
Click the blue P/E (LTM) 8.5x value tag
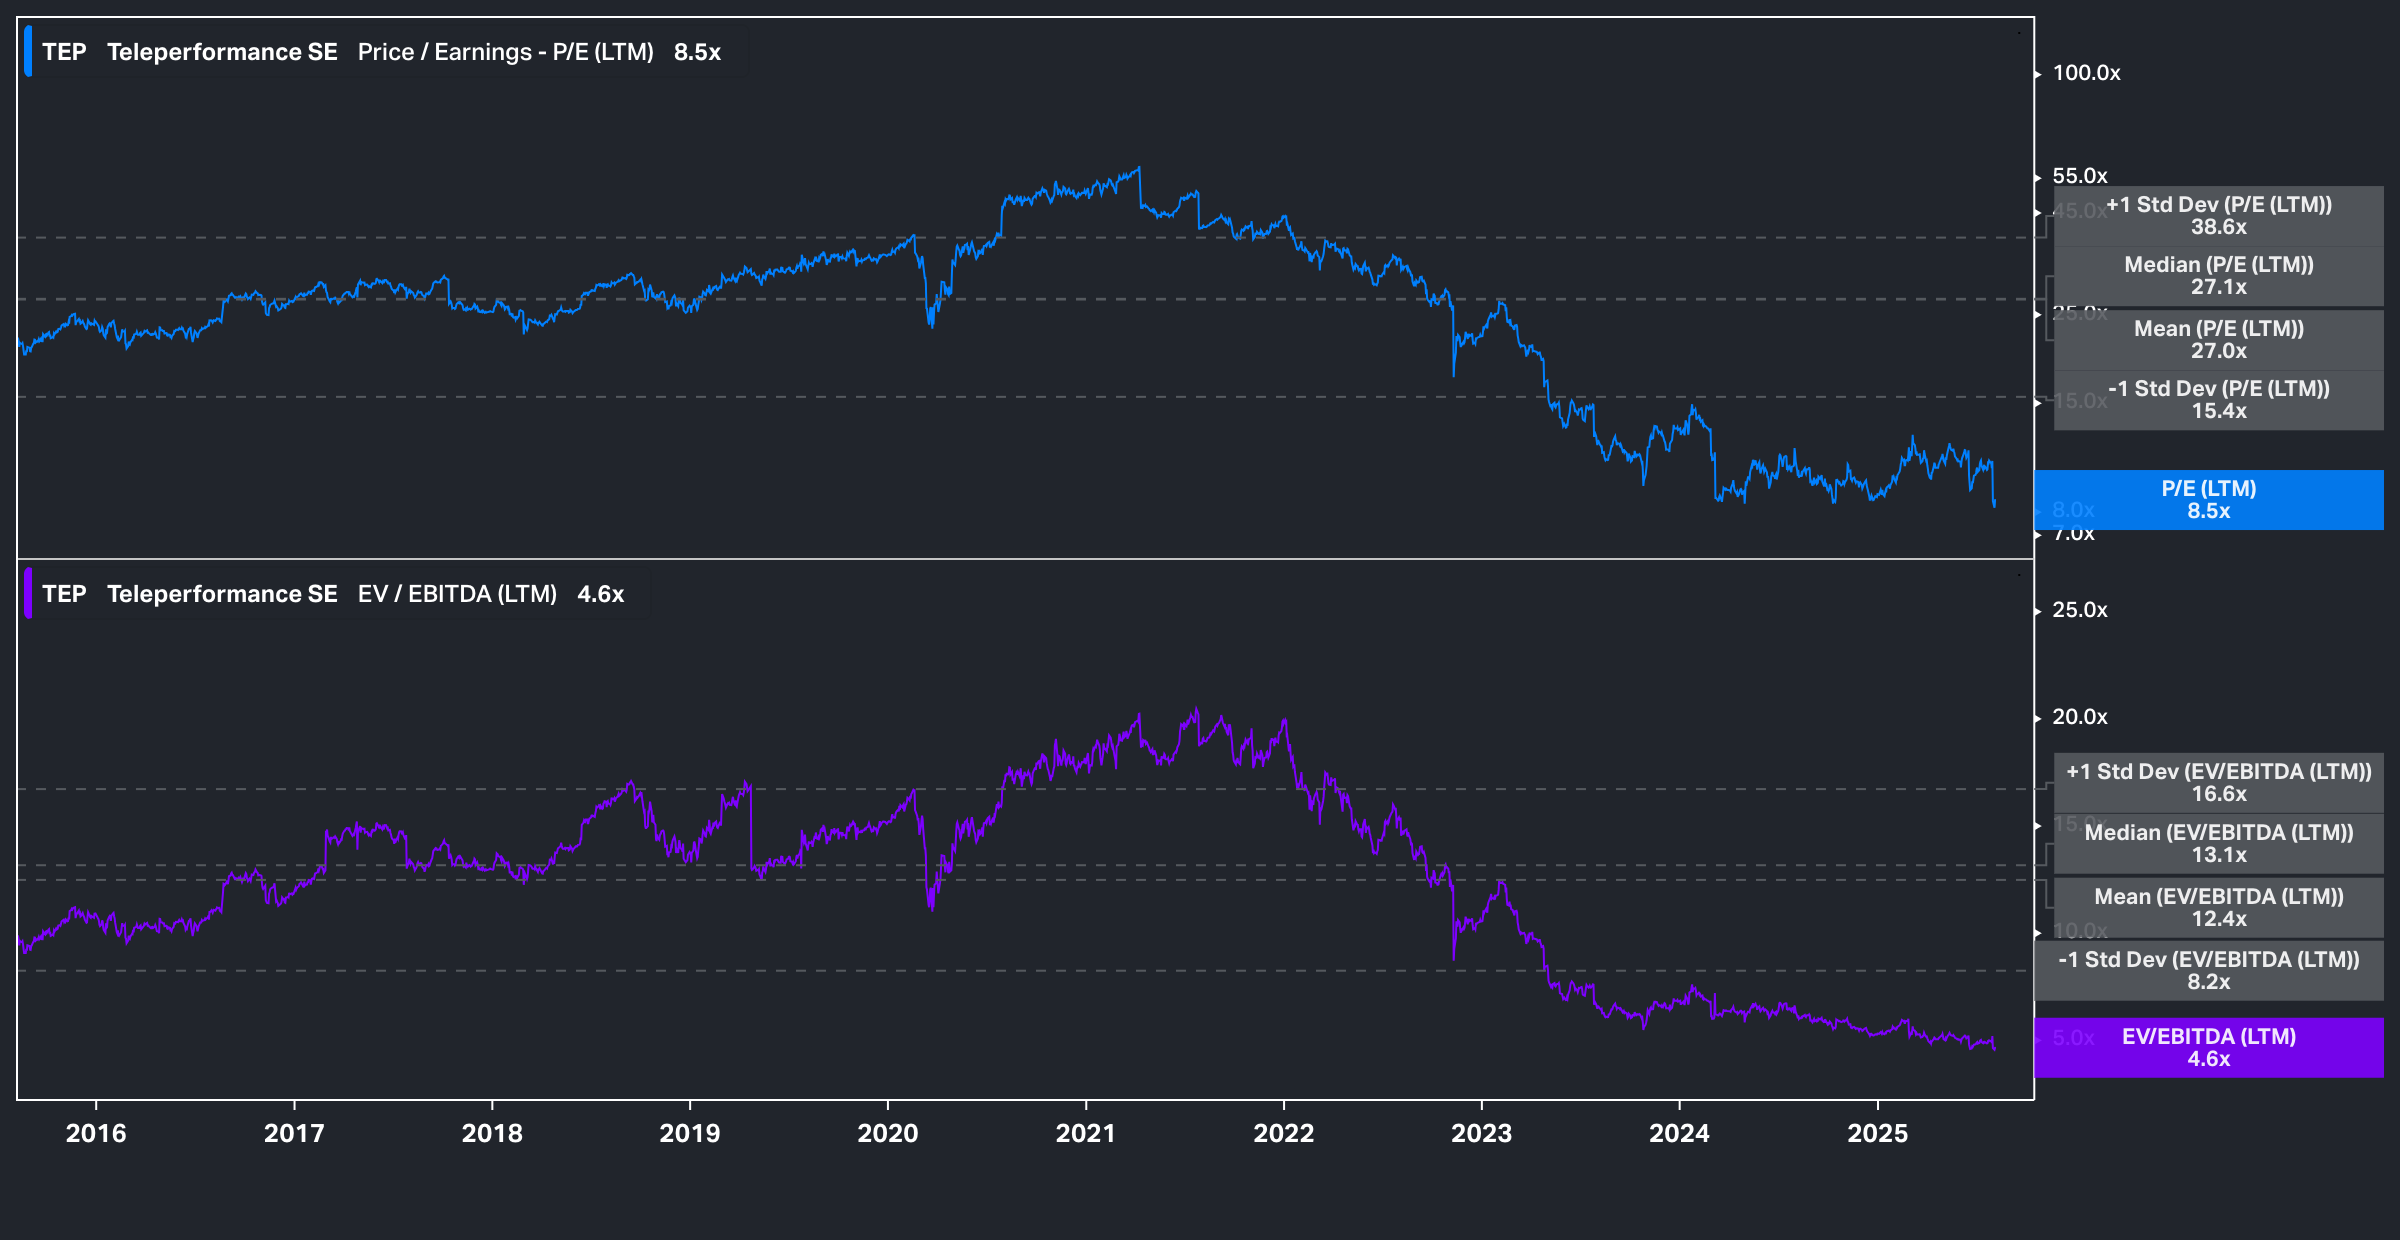[2208, 500]
